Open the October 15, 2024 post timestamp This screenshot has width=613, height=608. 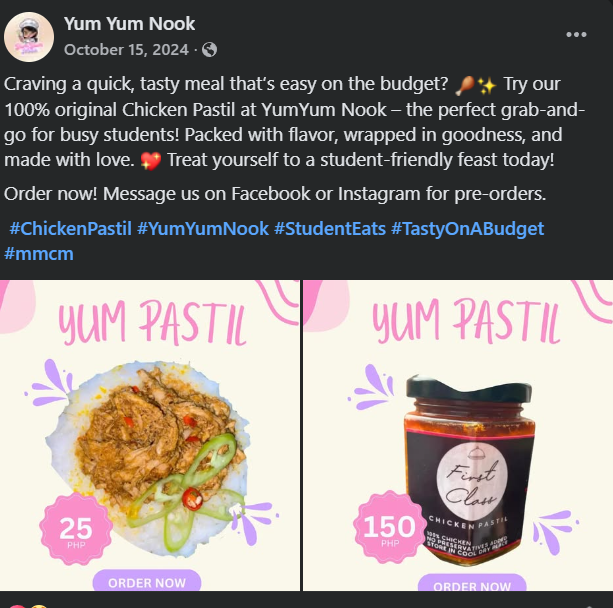126,50
